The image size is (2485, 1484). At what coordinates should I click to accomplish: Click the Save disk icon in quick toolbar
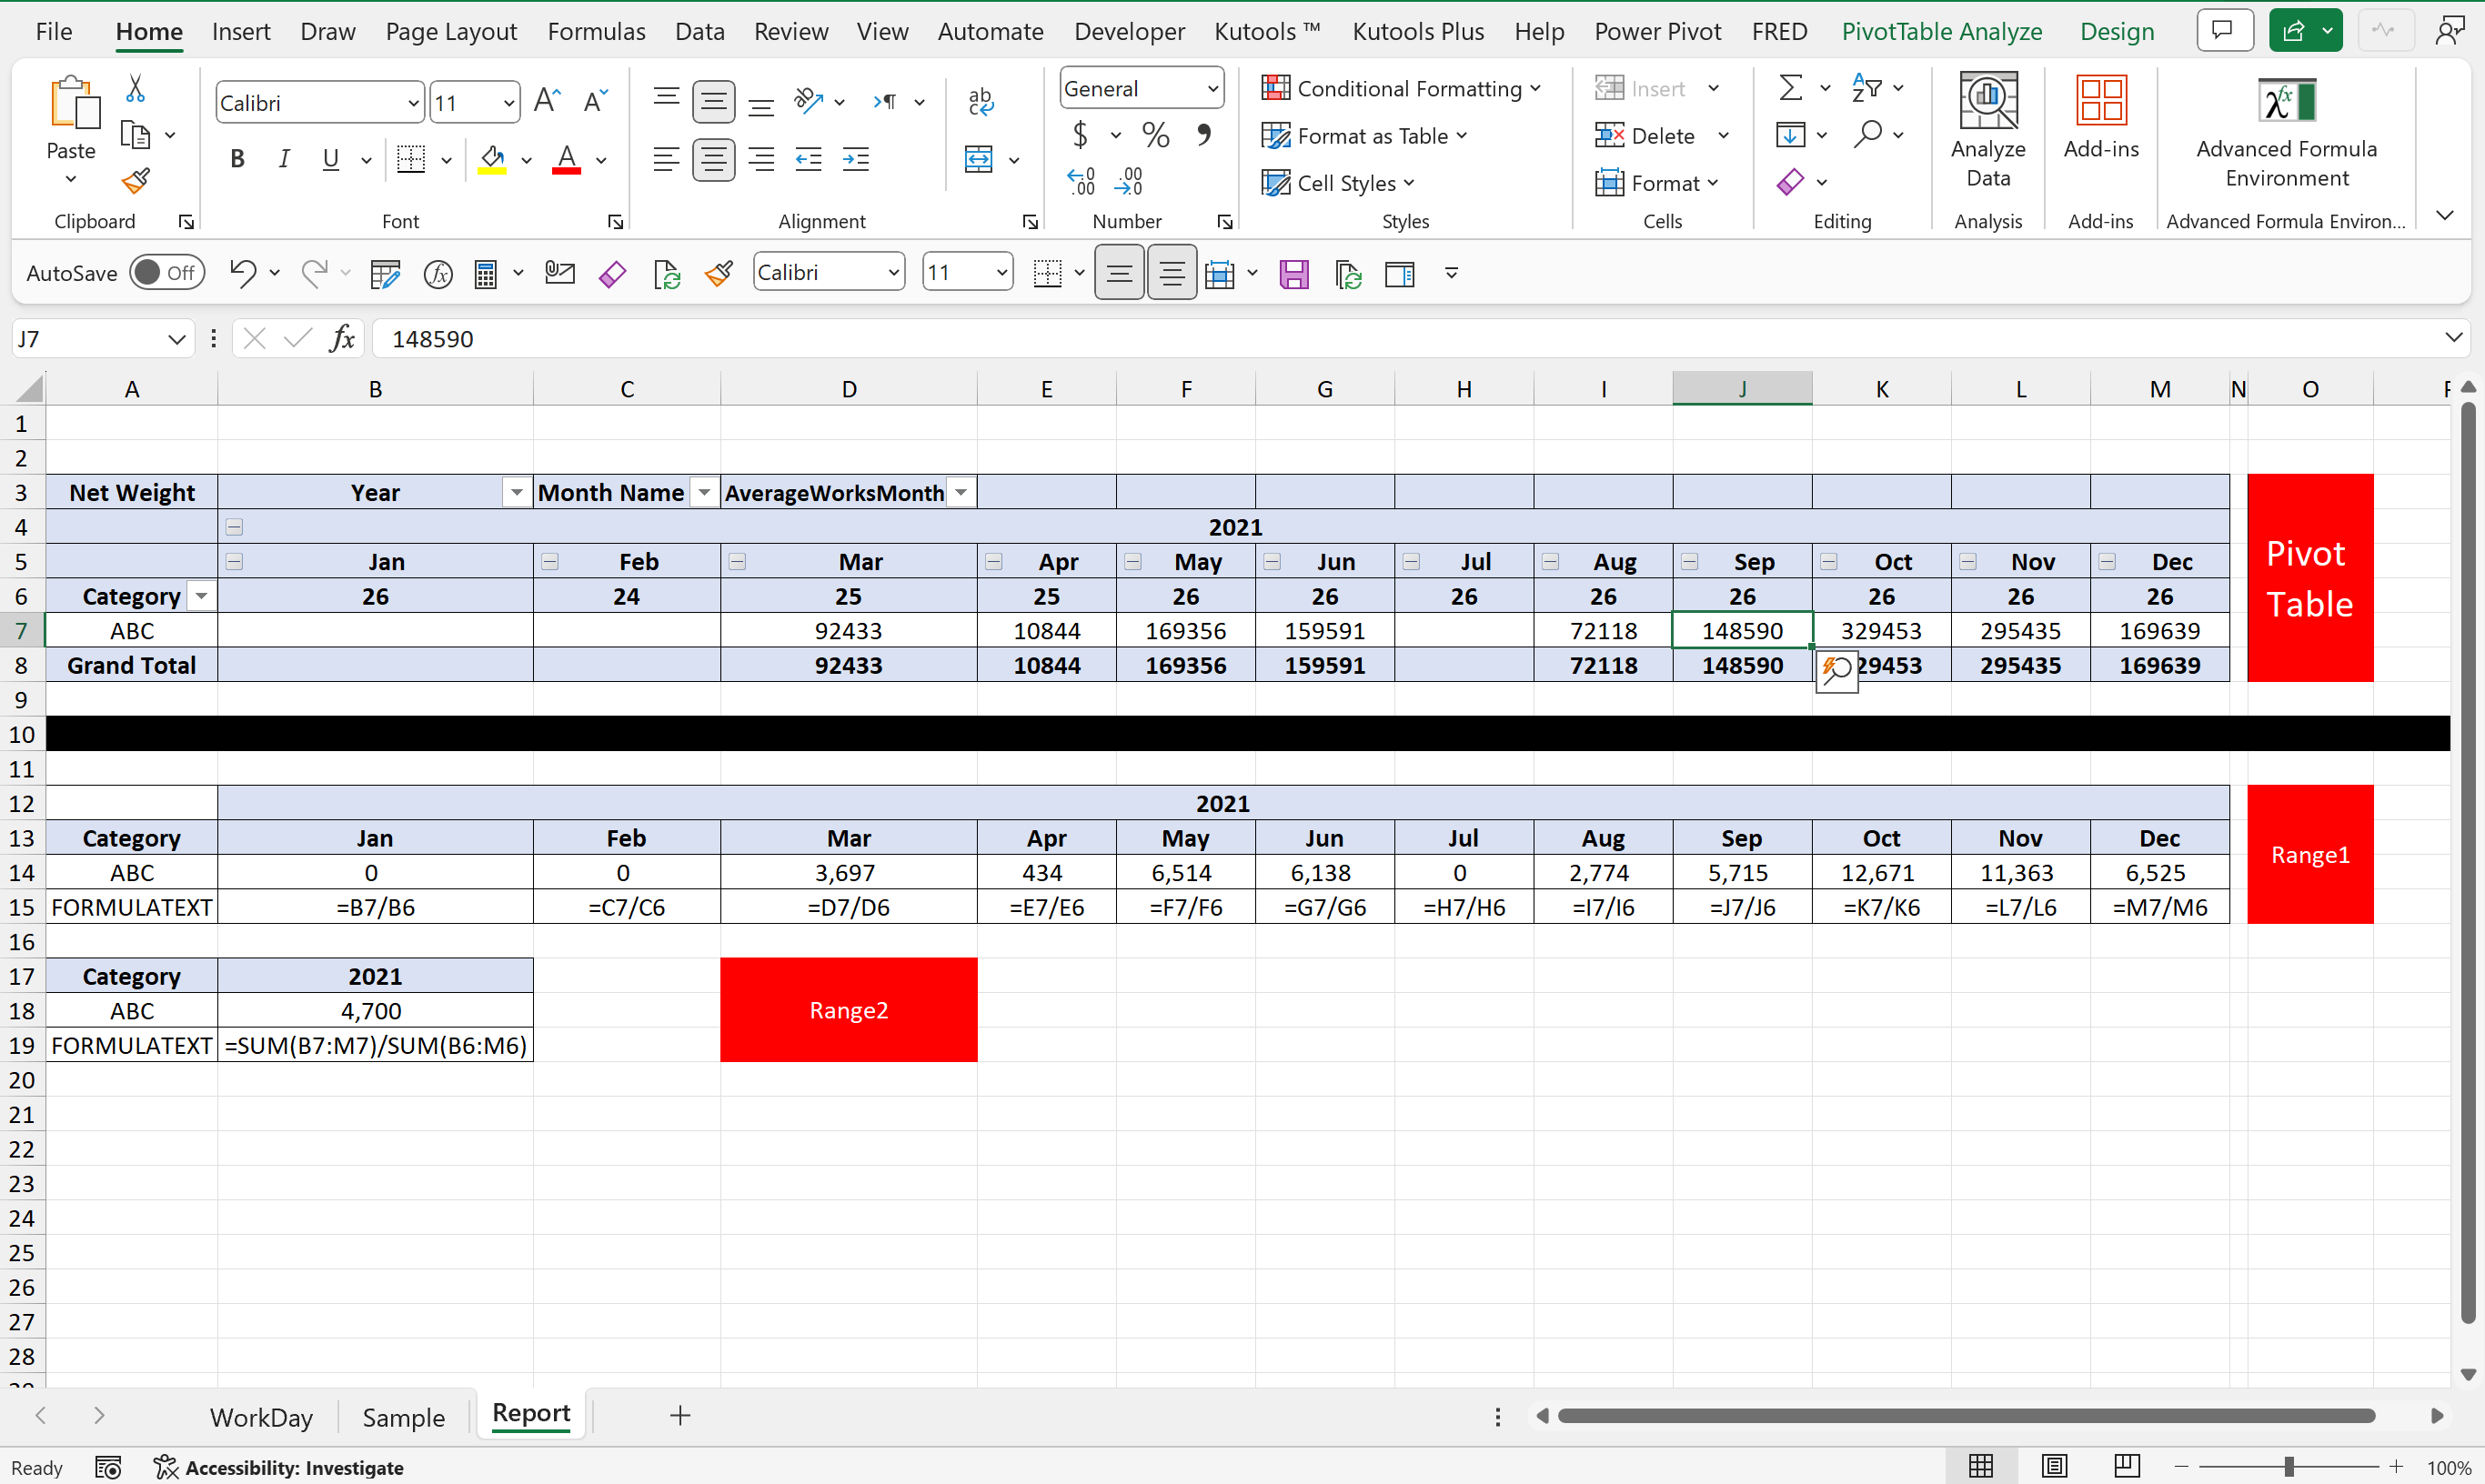(x=1293, y=273)
